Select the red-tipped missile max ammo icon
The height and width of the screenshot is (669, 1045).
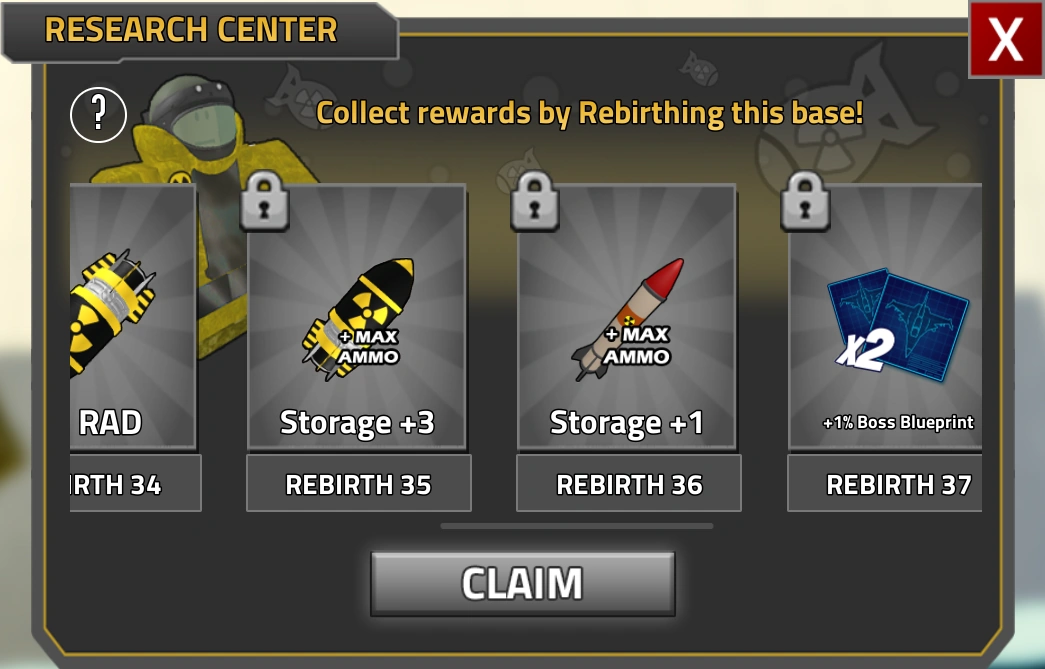point(627,320)
